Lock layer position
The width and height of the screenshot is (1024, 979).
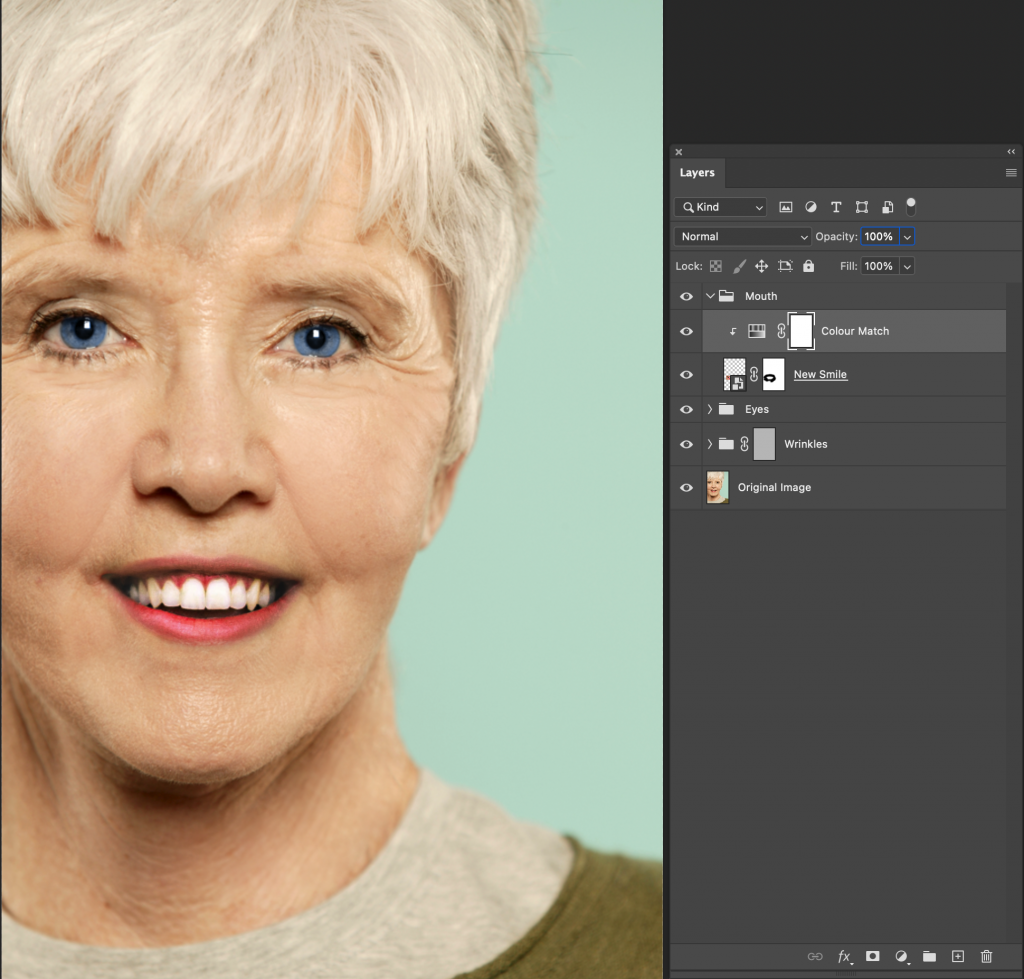(x=761, y=266)
